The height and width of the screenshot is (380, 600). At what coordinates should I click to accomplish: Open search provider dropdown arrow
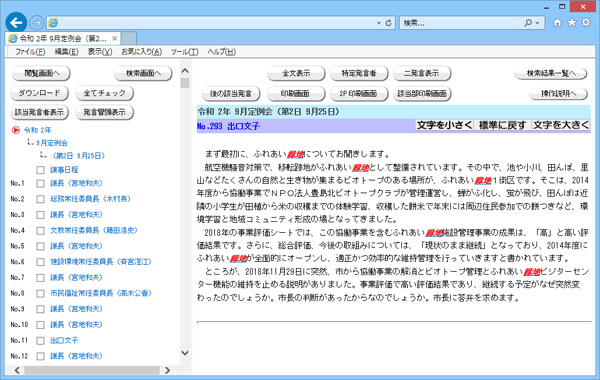(537, 23)
